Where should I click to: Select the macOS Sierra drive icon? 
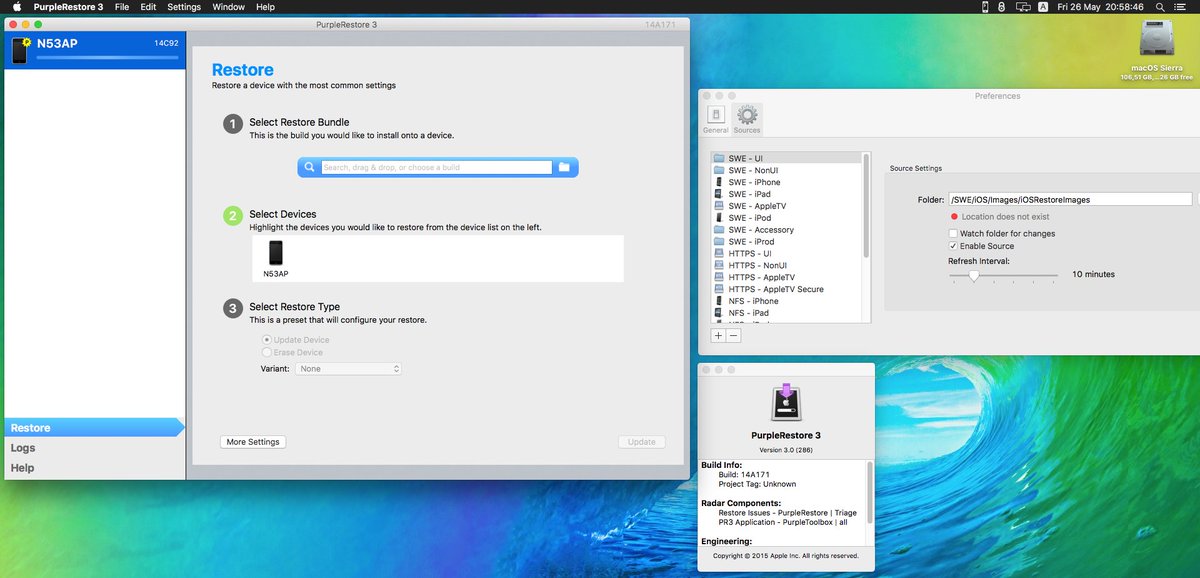1158,40
